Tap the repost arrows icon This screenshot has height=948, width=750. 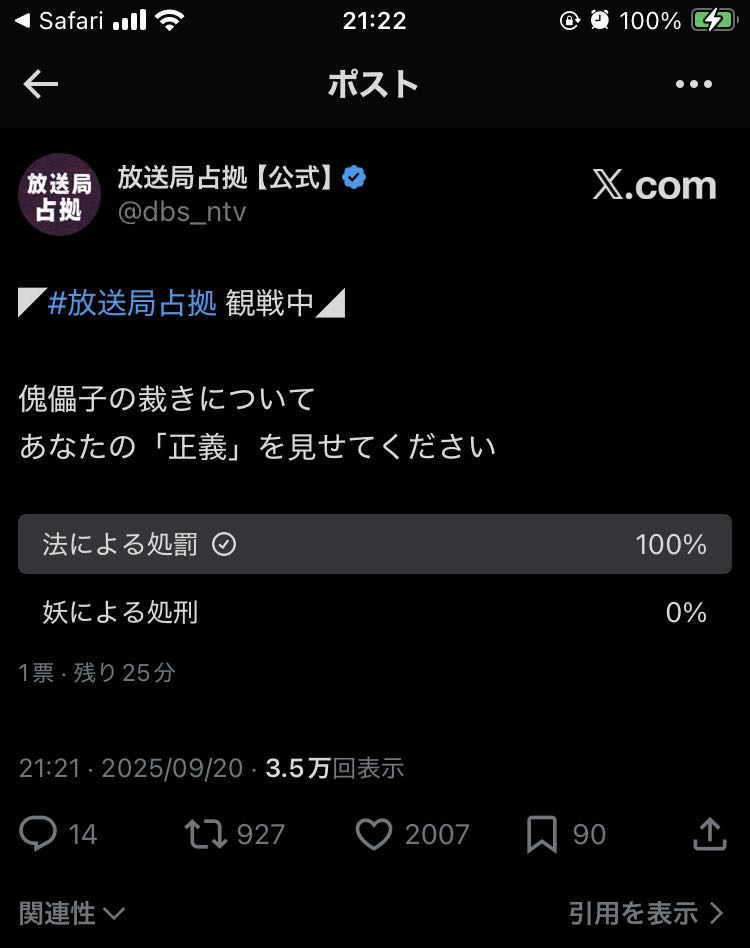pos(206,834)
